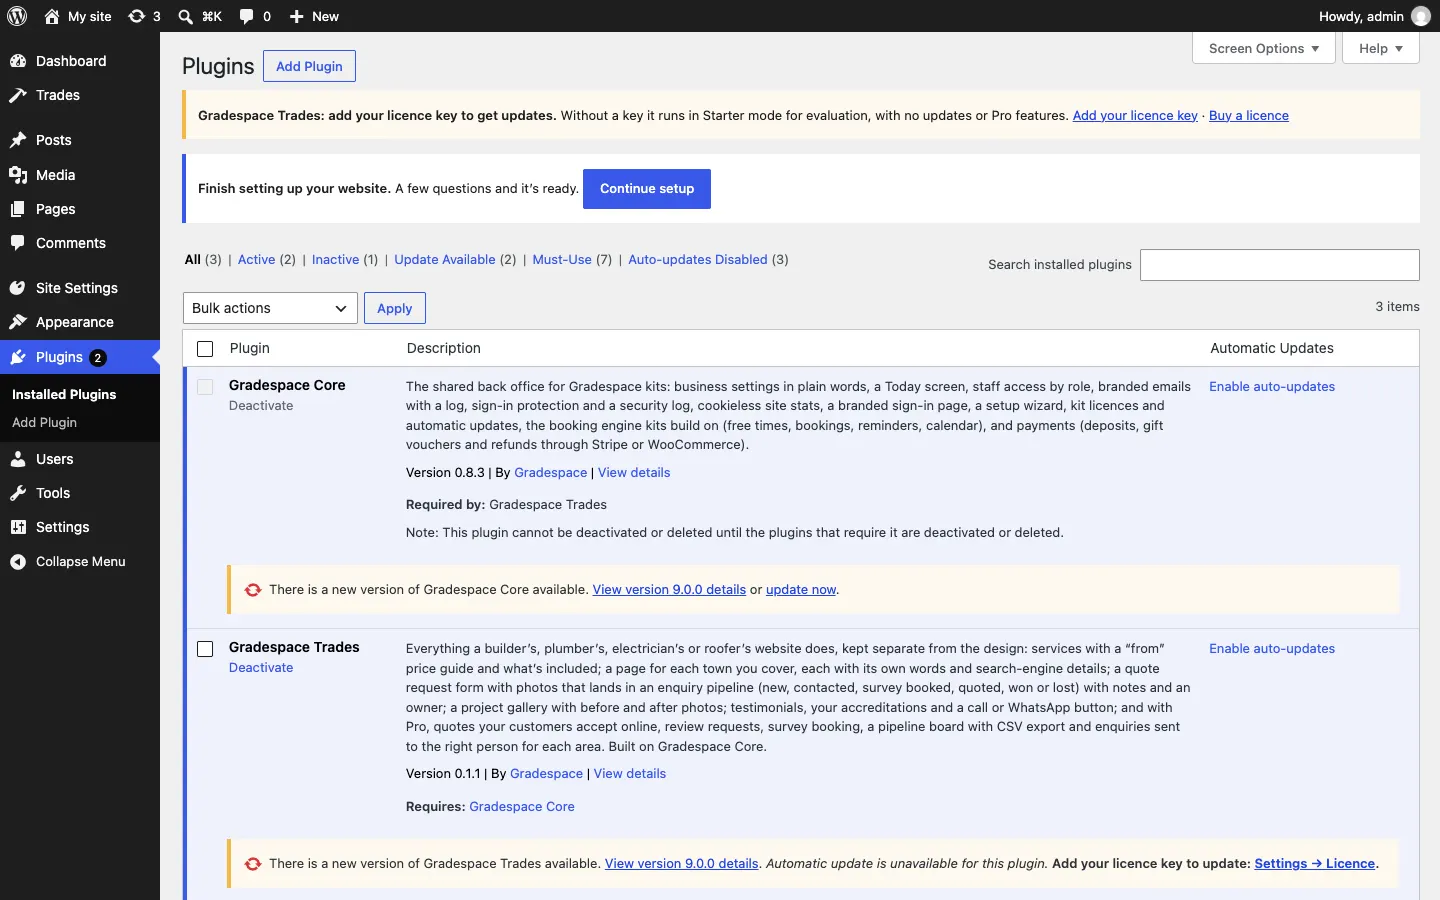Image resolution: width=1440 pixels, height=900 pixels.
Task: Open the Bulk actions dropdown
Action: (270, 308)
